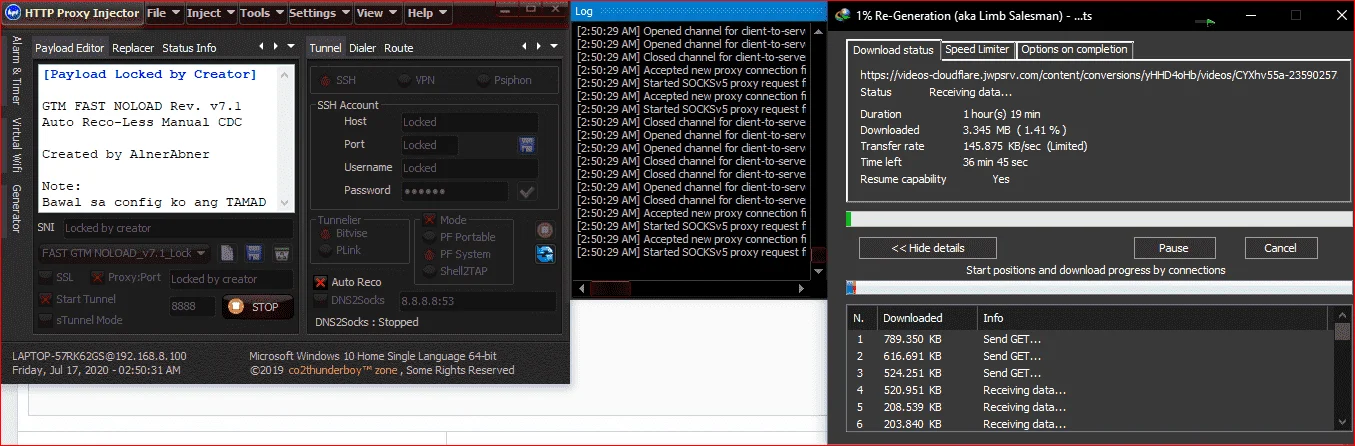Open the tab list dropdown arrow on Tunnel tab strip
This screenshot has width=1355, height=446.
click(x=552, y=47)
